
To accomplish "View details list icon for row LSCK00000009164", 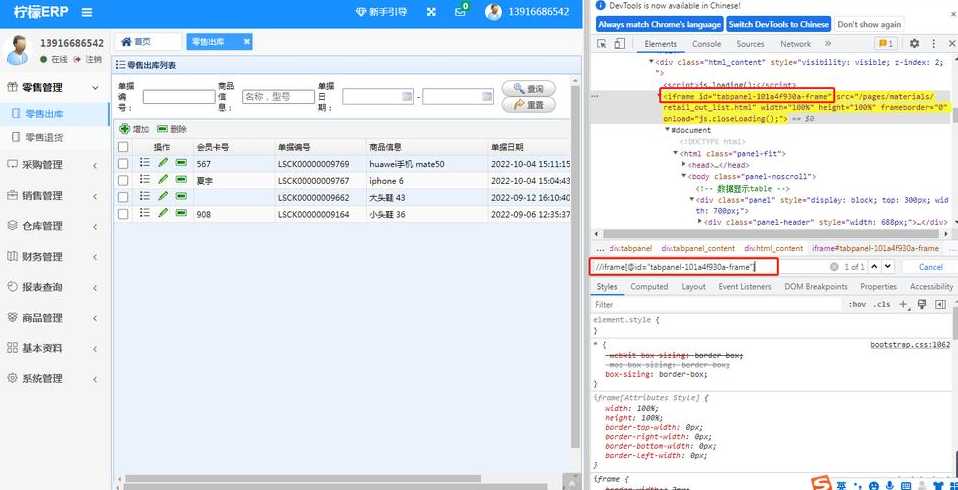I will (x=144, y=213).
